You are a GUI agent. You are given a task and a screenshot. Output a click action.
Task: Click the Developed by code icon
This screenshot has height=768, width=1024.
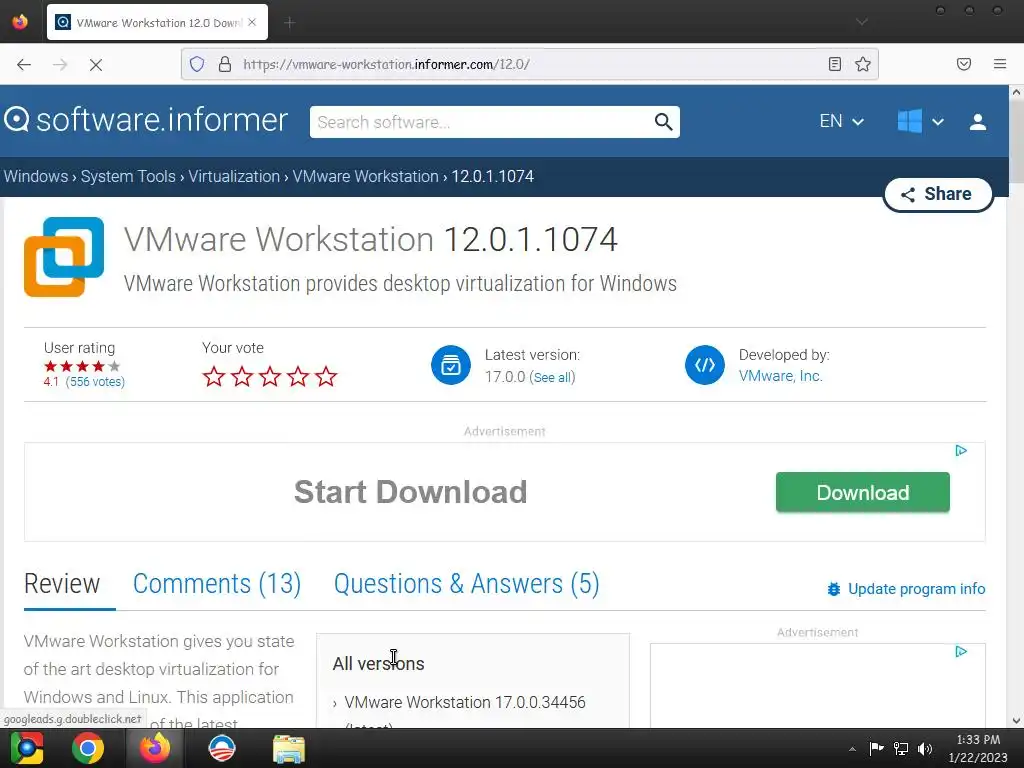[x=705, y=365]
